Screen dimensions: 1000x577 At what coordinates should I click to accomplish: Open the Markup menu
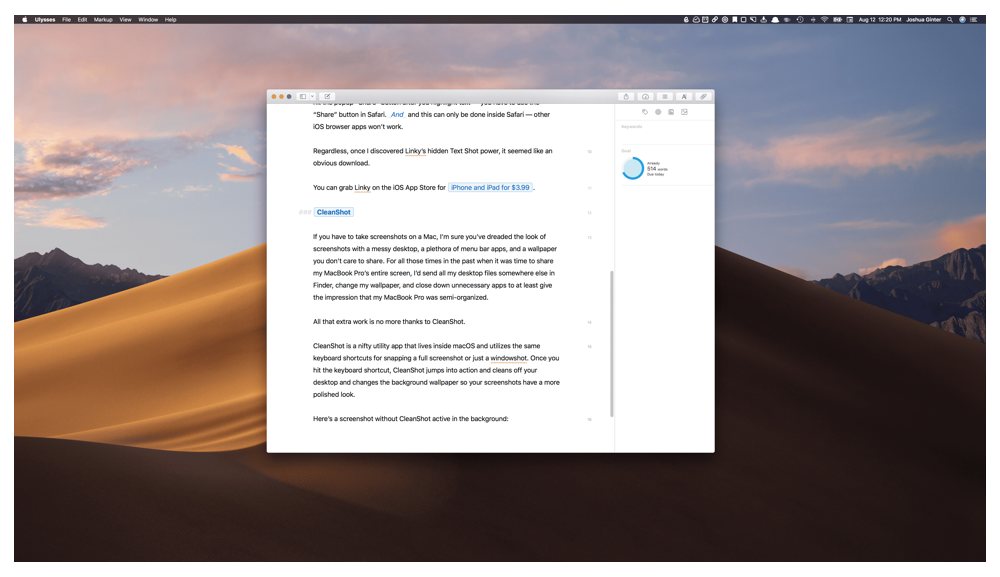pos(103,20)
